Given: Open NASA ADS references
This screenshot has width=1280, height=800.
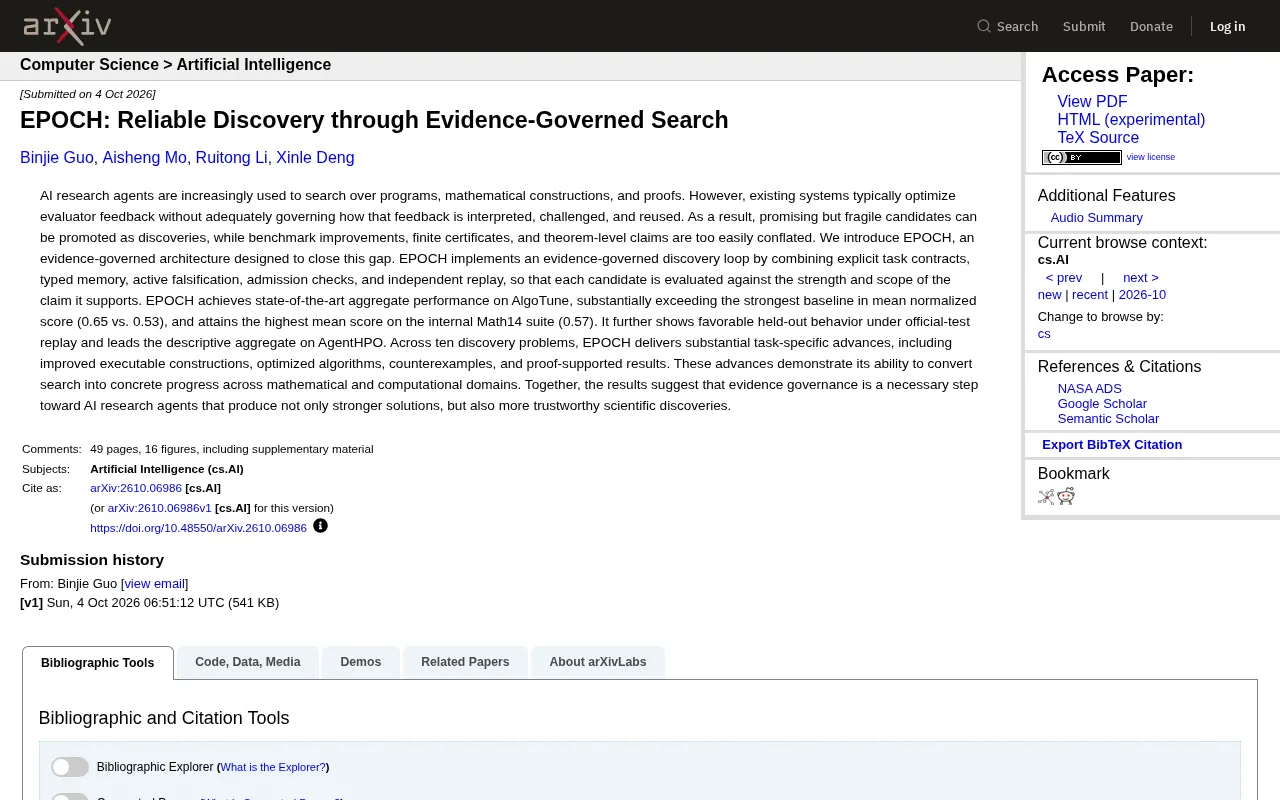Looking at the screenshot, I should 1090,389.
